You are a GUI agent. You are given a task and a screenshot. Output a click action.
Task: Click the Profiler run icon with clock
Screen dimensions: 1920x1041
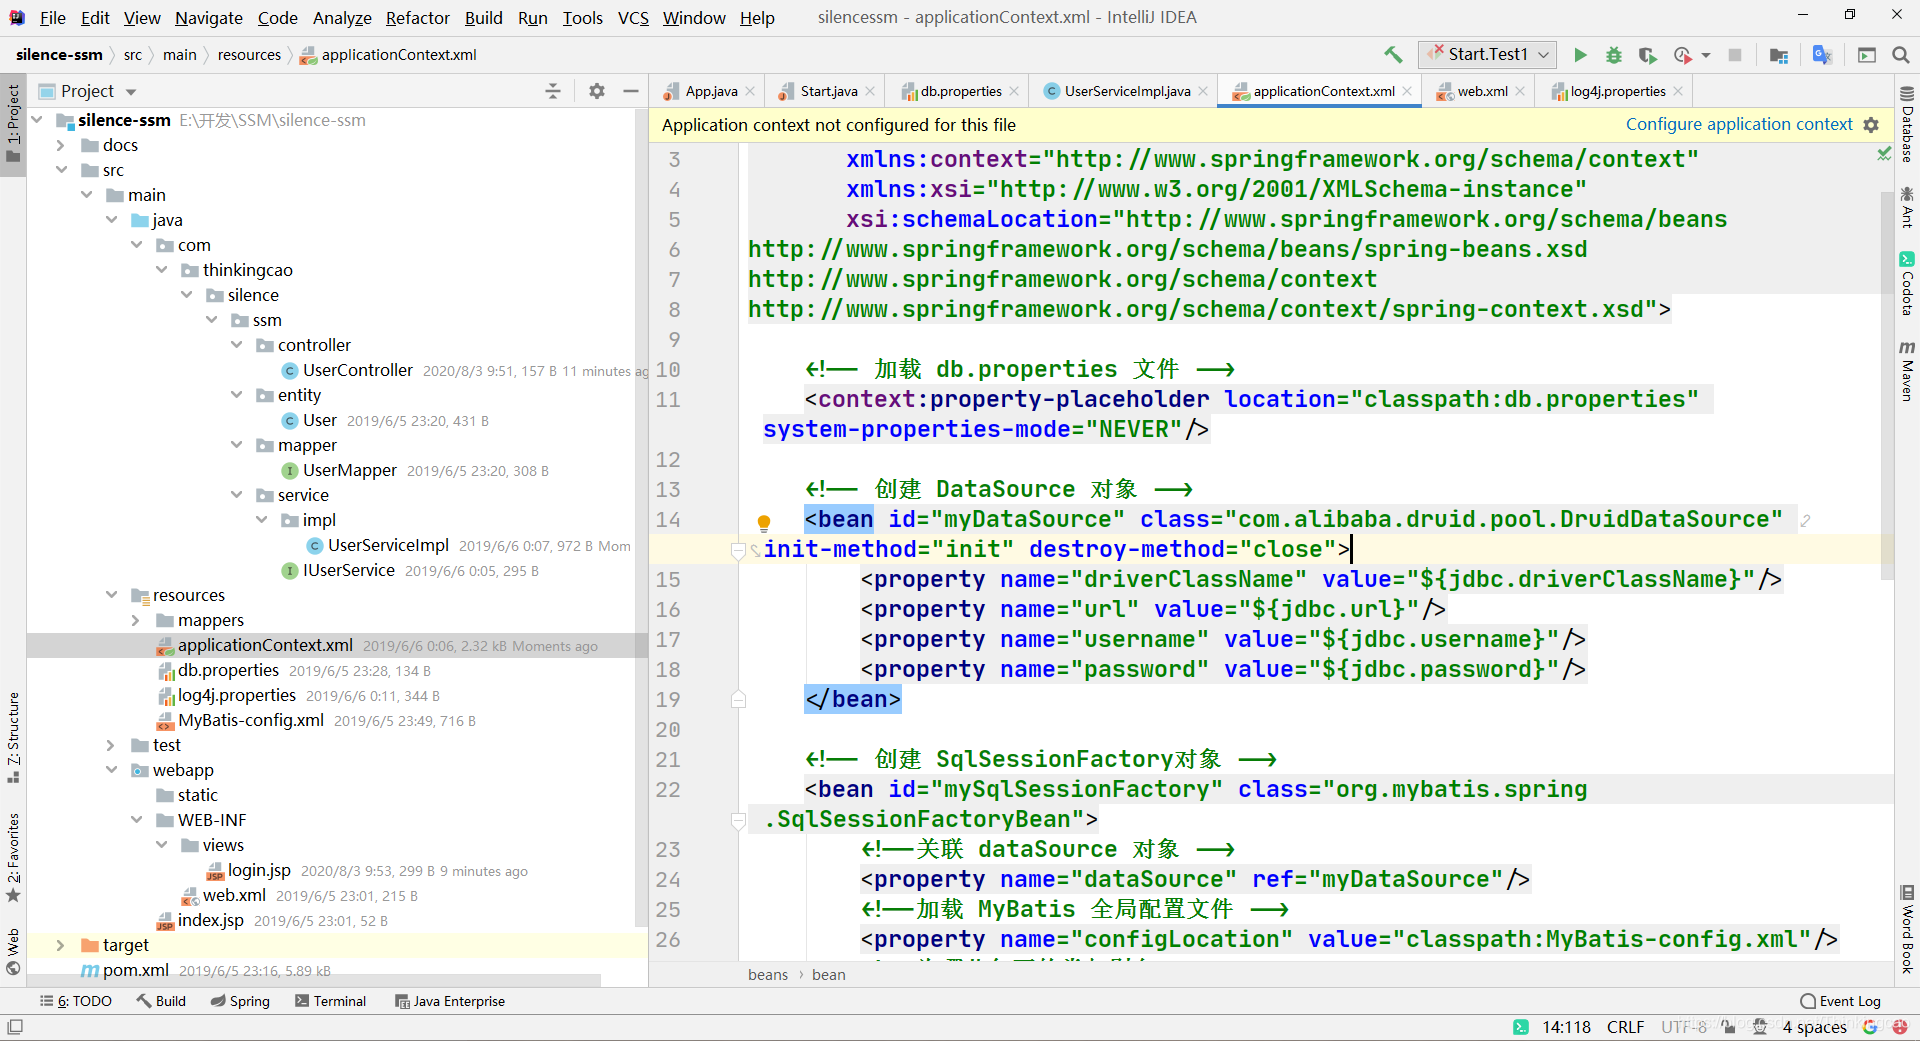point(1683,55)
